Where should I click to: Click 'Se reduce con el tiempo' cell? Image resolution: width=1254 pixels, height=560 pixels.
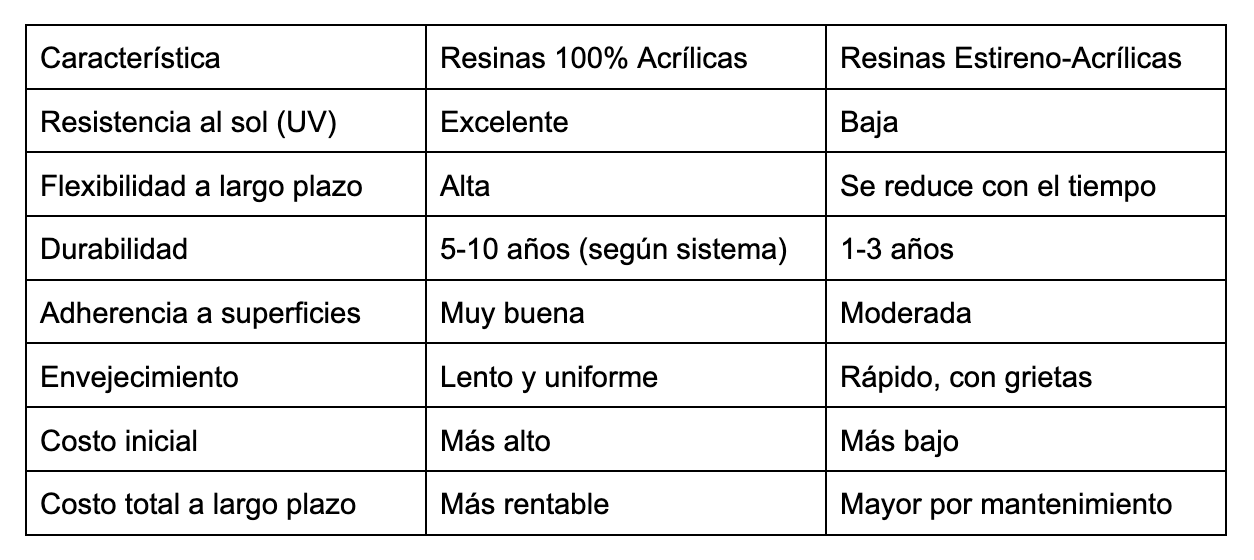(x=1026, y=185)
